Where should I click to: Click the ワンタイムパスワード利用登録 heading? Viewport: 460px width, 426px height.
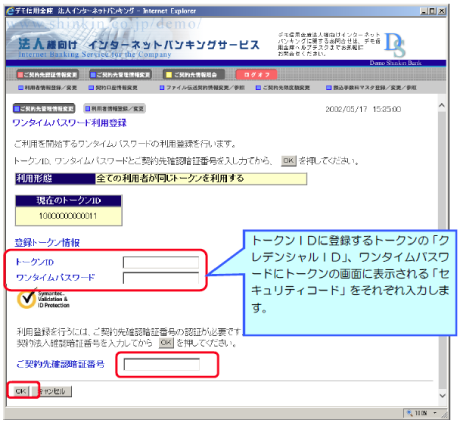pyautogui.click(x=69, y=123)
